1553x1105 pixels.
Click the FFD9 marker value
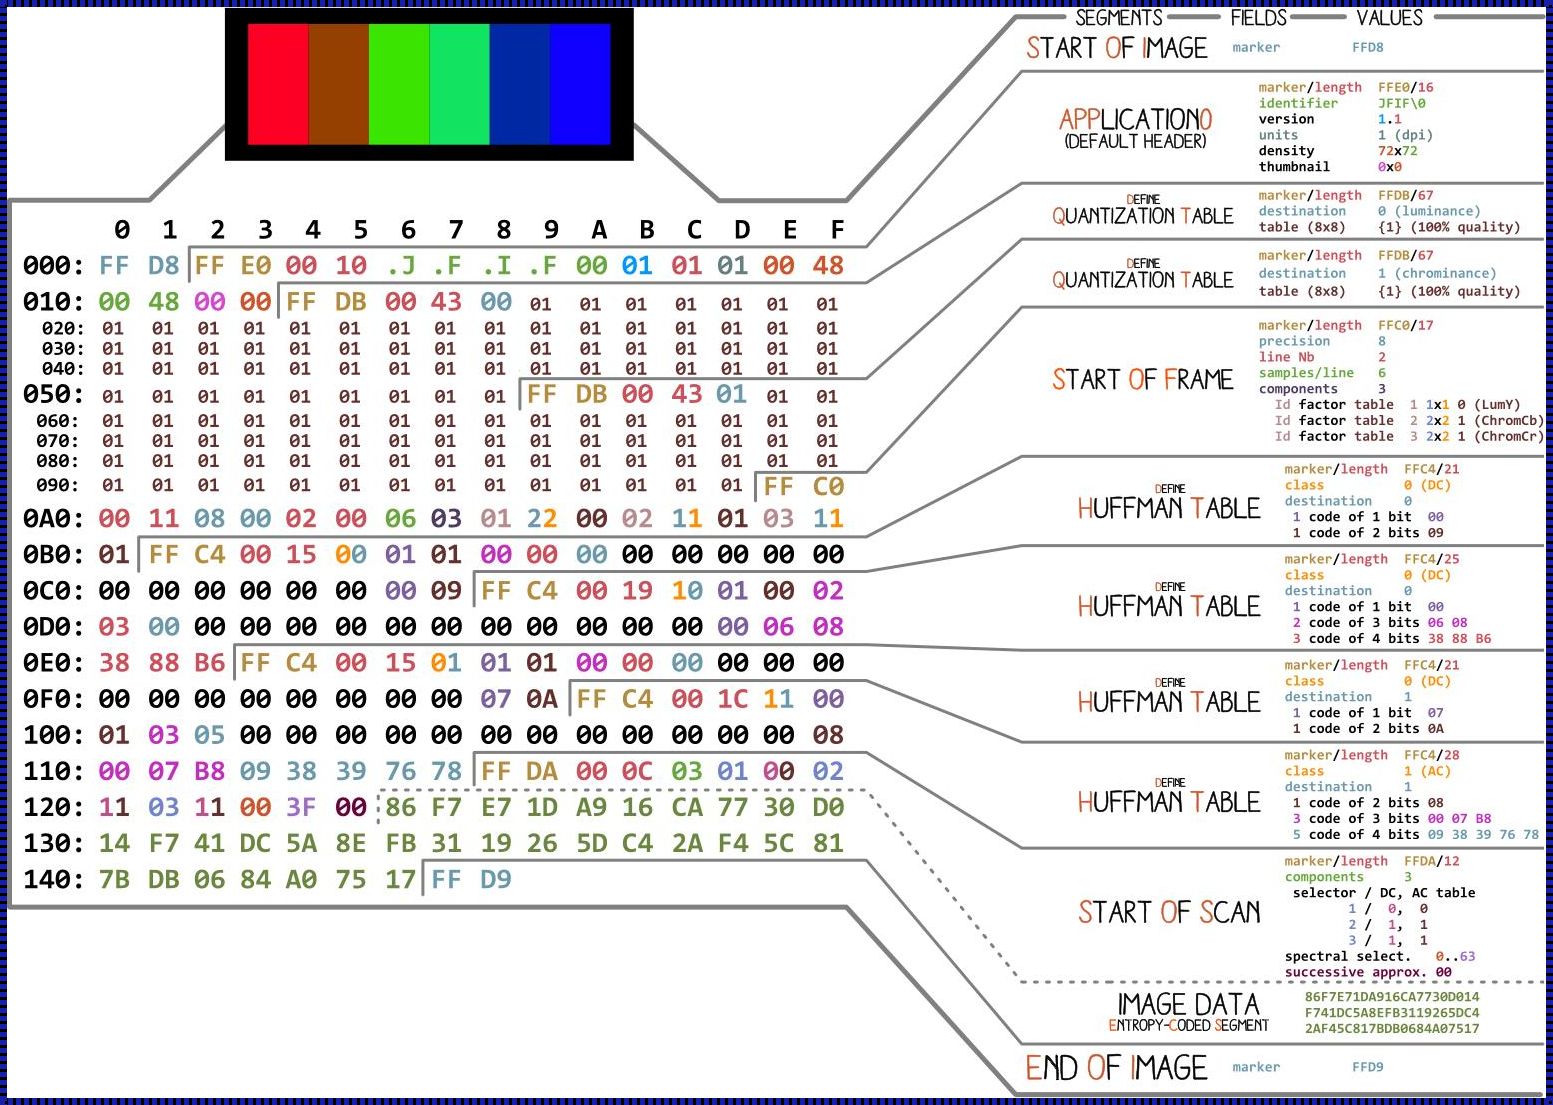pos(1368,1067)
